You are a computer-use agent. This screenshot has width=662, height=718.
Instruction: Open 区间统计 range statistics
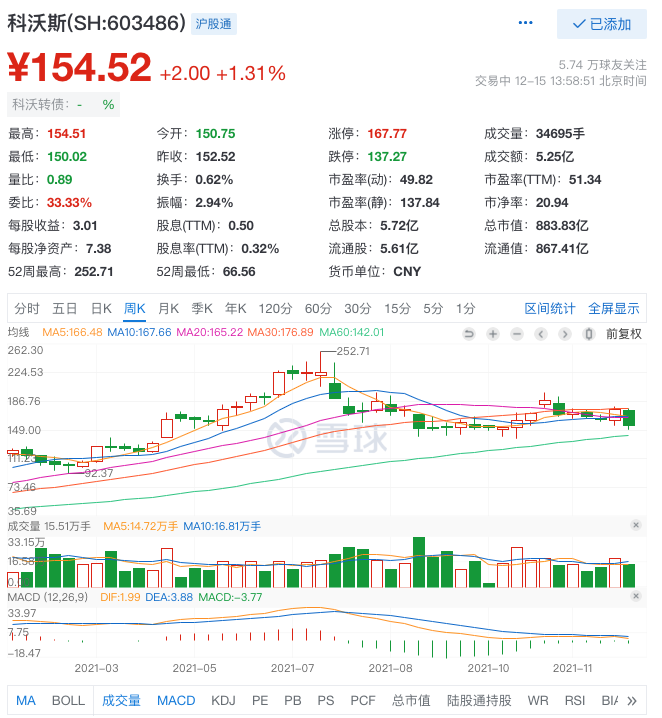(549, 308)
